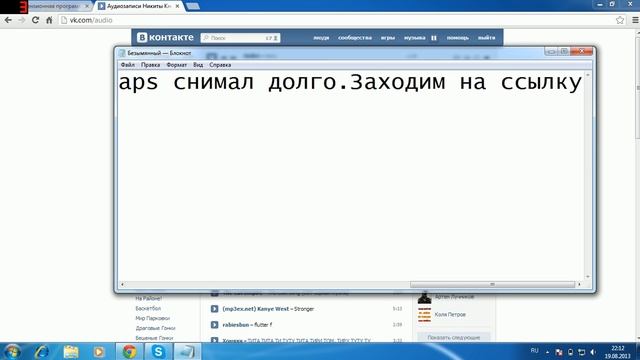The image size is (640, 360).
Task: Show hidden tray icons arrow
Action: click(547, 352)
